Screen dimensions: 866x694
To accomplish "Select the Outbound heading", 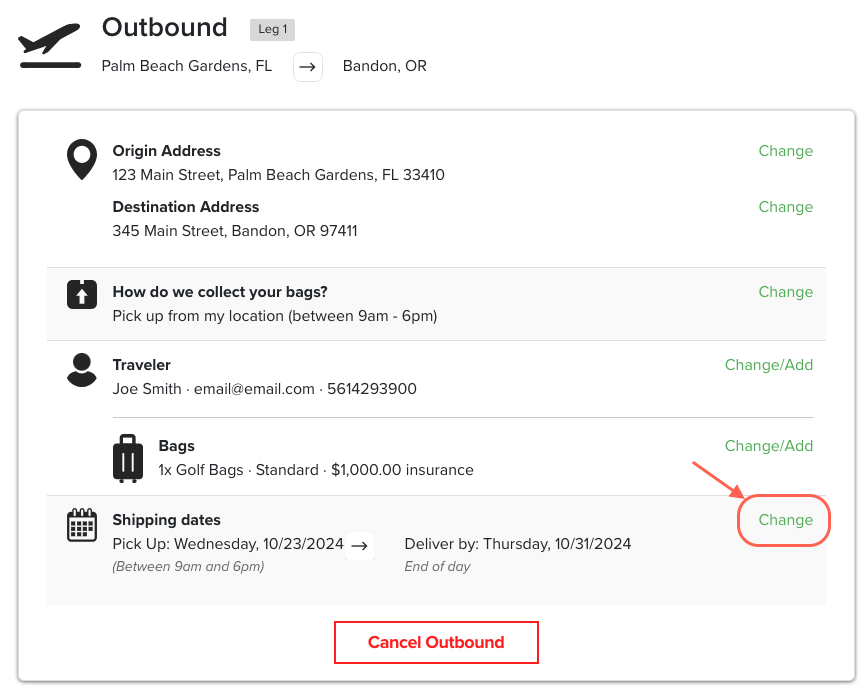I will (x=164, y=28).
